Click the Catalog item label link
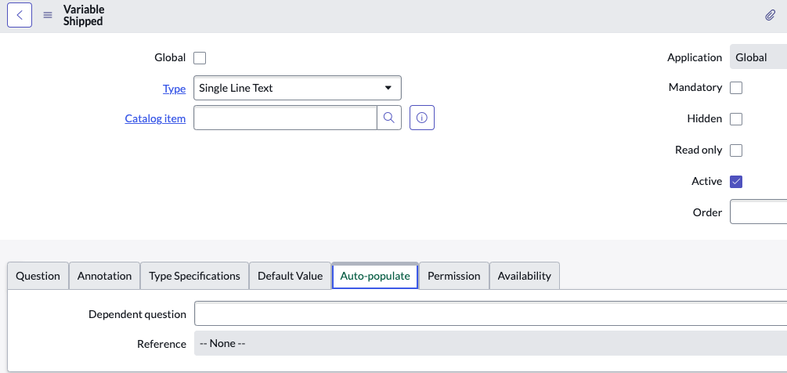 tap(155, 118)
